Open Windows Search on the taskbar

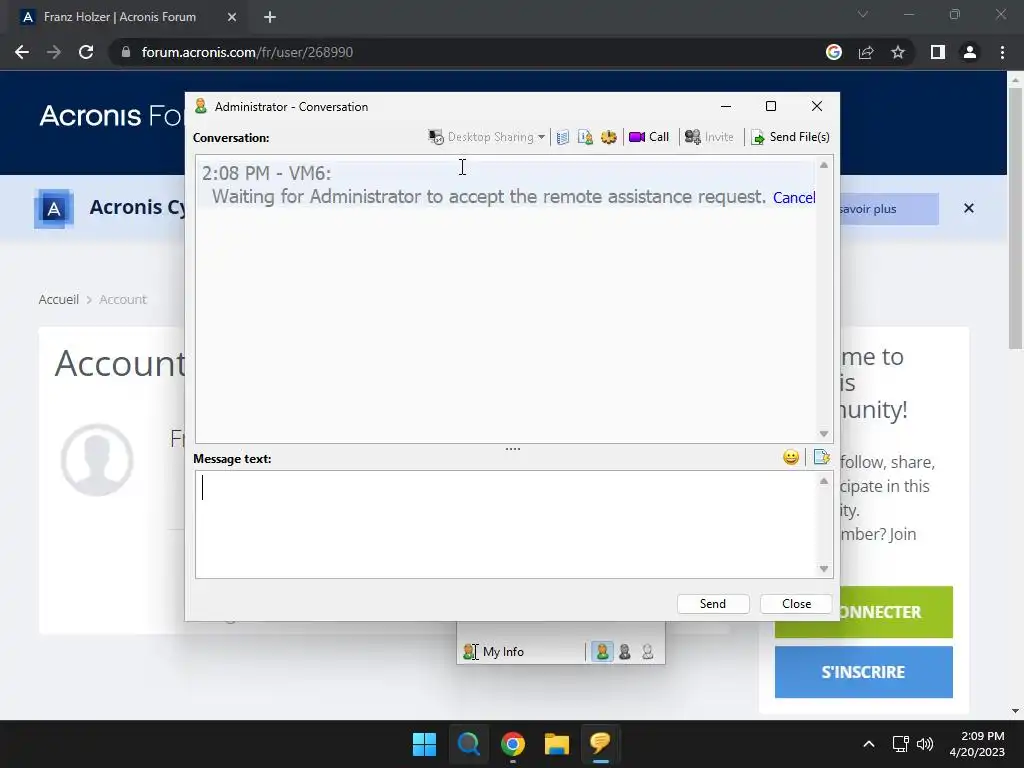coord(468,744)
